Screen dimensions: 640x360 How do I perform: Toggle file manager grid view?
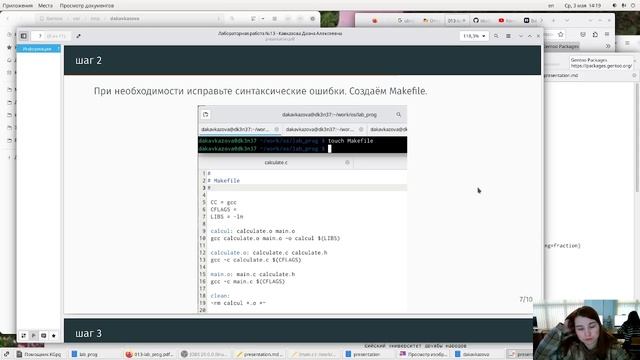(x=274, y=19)
